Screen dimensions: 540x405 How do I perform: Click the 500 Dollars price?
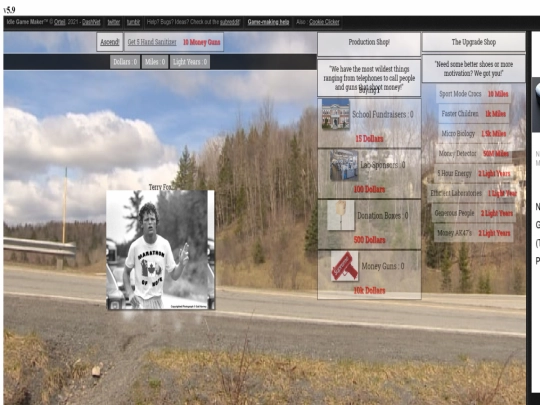click(x=369, y=240)
